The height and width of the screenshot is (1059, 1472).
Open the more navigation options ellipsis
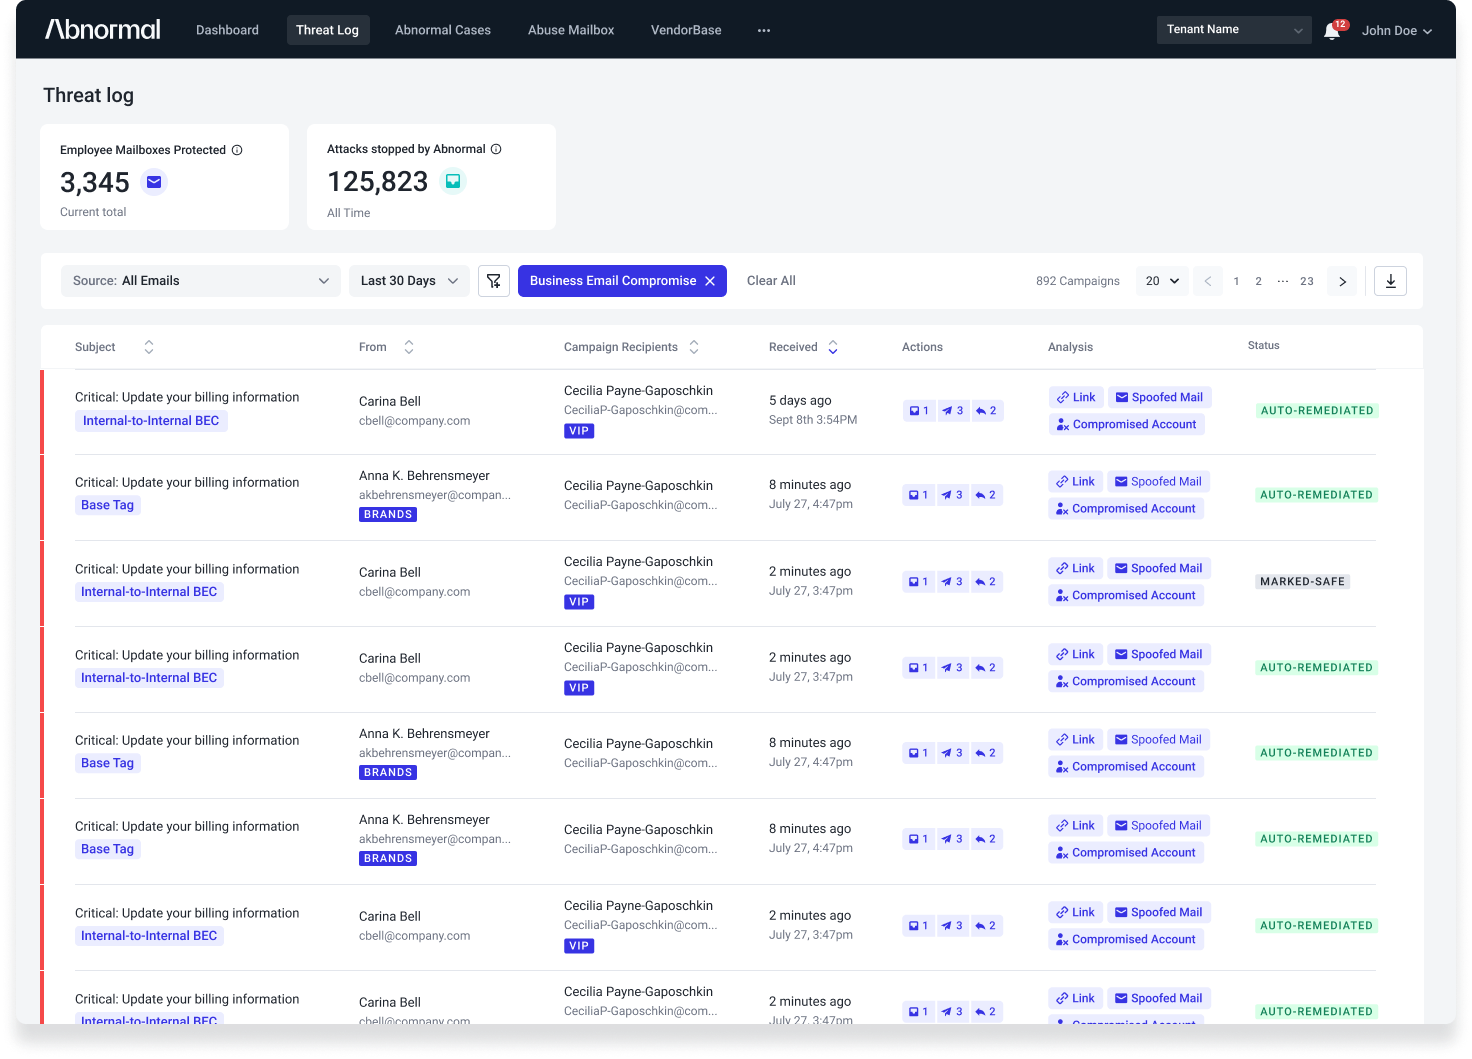tap(764, 30)
